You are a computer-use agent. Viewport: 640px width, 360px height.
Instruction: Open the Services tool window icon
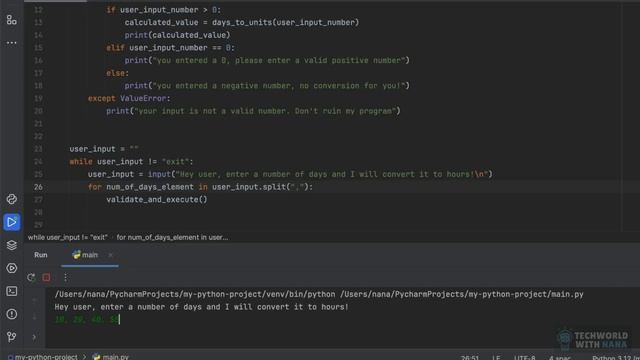[11, 268]
